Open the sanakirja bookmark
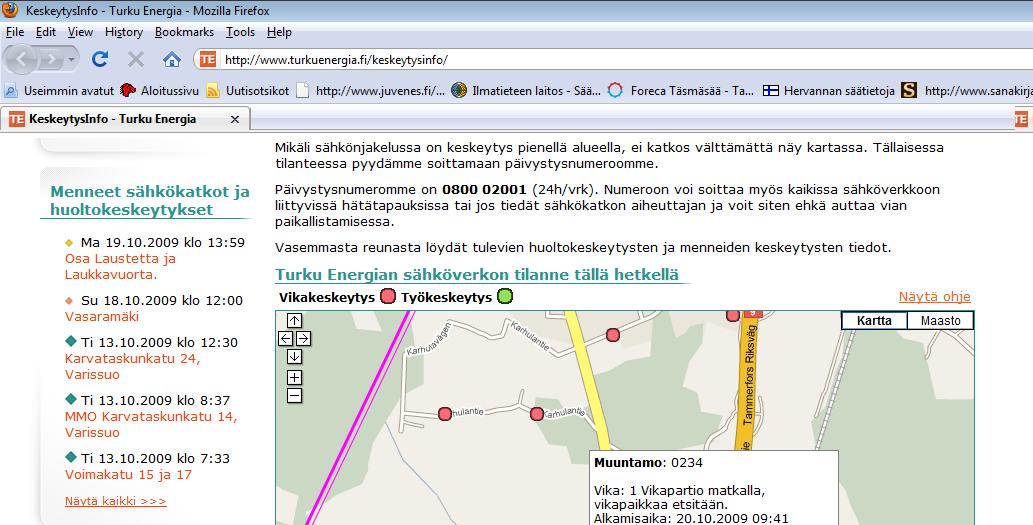1033x525 pixels. (x=967, y=90)
